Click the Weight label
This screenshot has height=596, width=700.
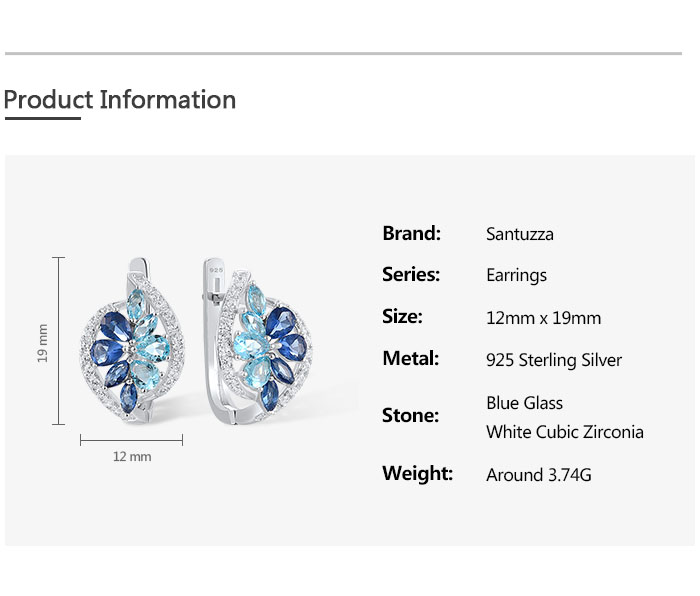[x=417, y=473]
